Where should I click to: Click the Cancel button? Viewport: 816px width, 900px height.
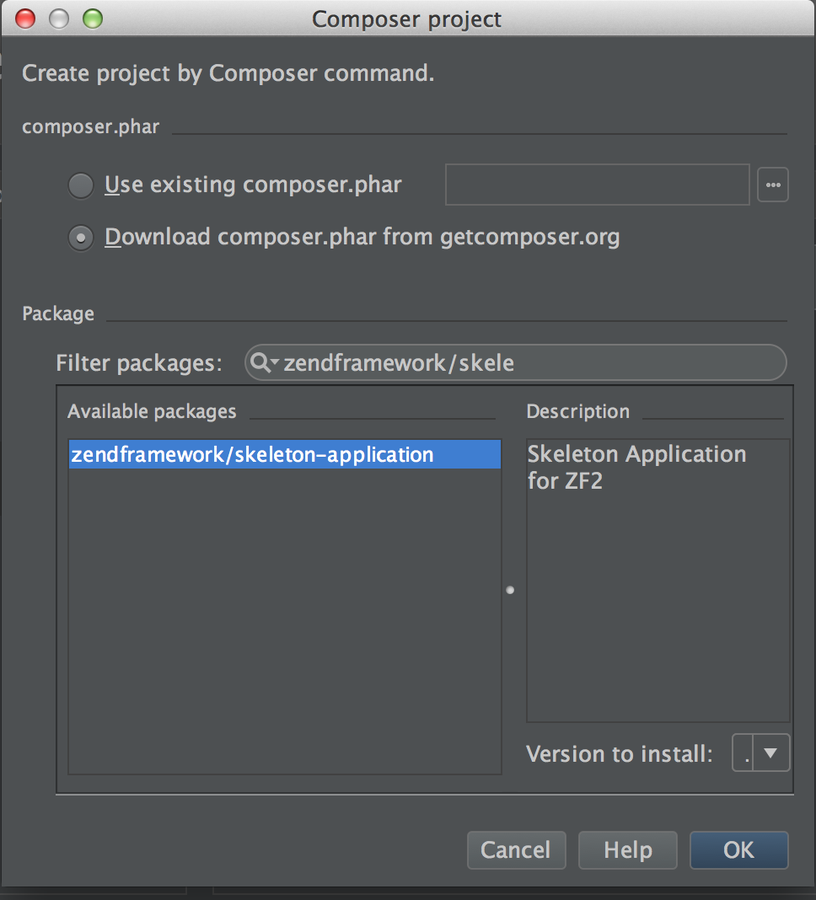pos(516,850)
